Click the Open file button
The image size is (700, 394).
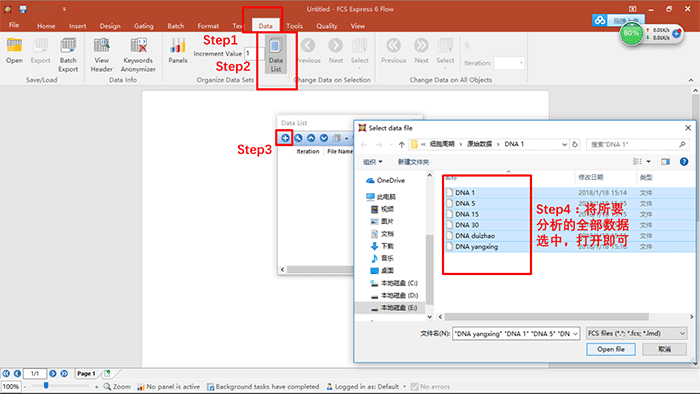point(611,349)
